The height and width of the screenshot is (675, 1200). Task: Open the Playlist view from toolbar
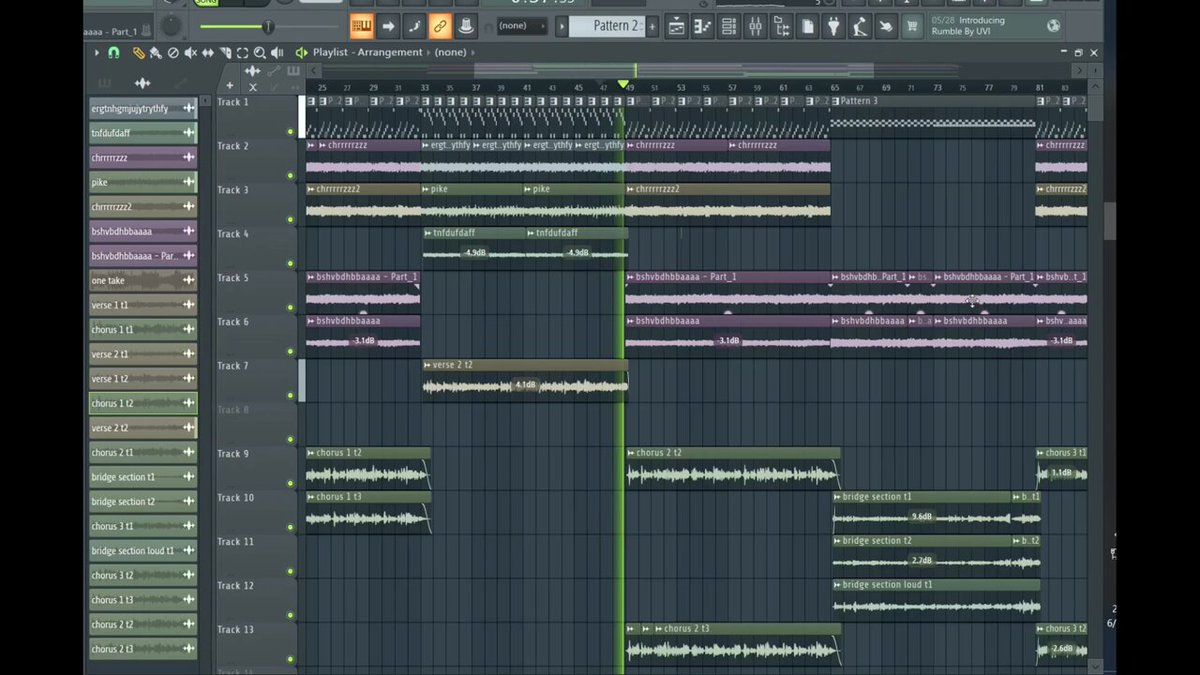(676, 26)
